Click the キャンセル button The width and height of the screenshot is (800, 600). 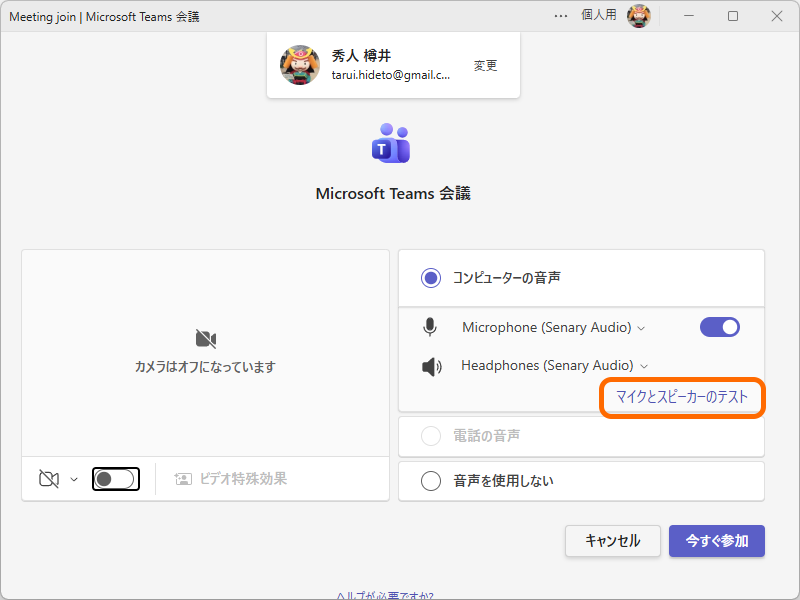coord(613,541)
